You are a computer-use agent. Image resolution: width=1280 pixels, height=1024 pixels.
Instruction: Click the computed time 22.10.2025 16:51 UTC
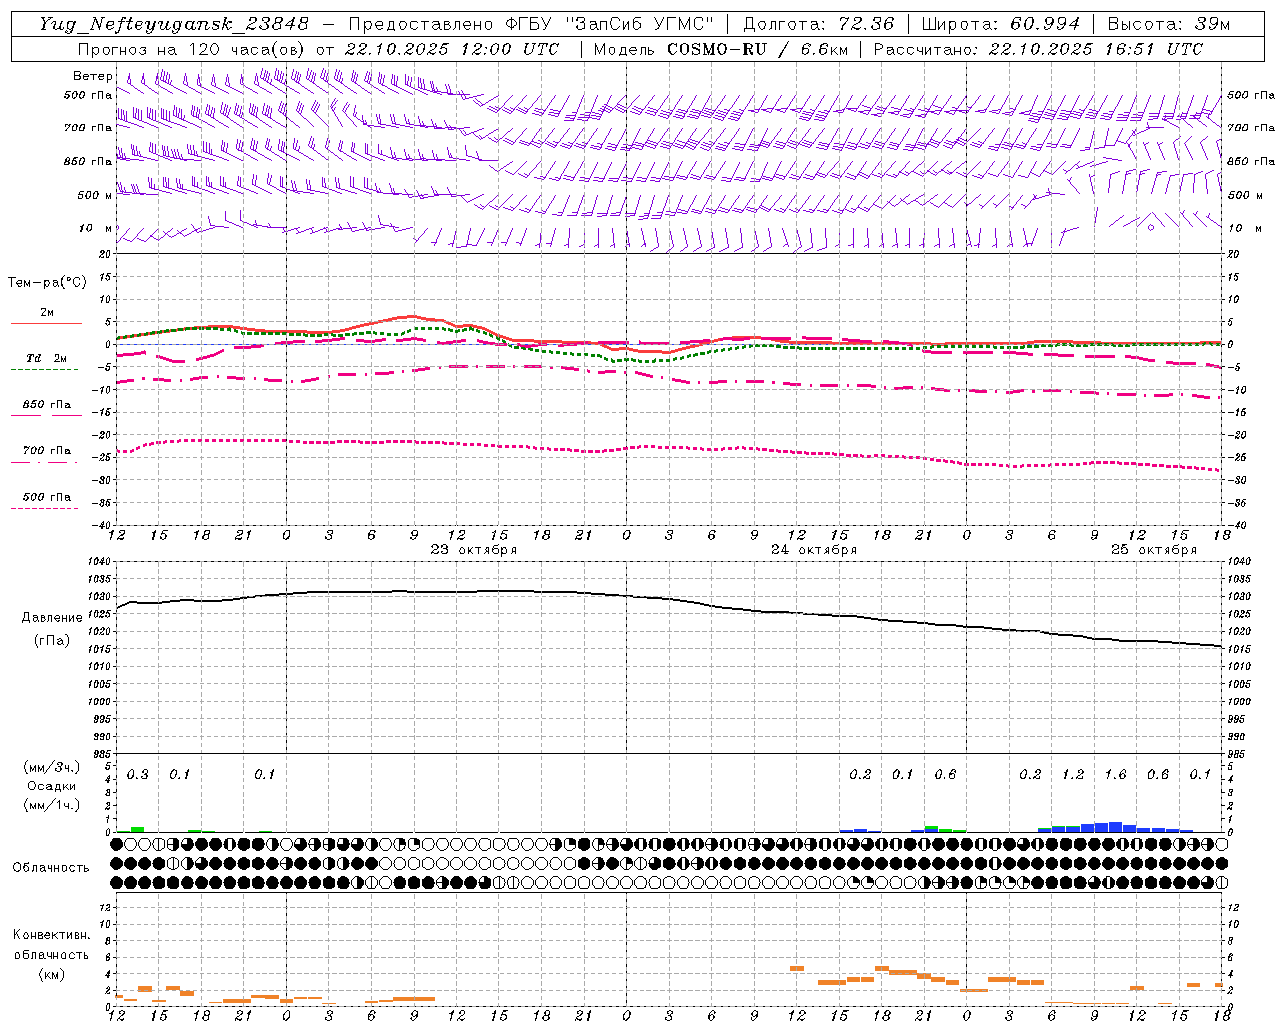[x=1095, y=49]
